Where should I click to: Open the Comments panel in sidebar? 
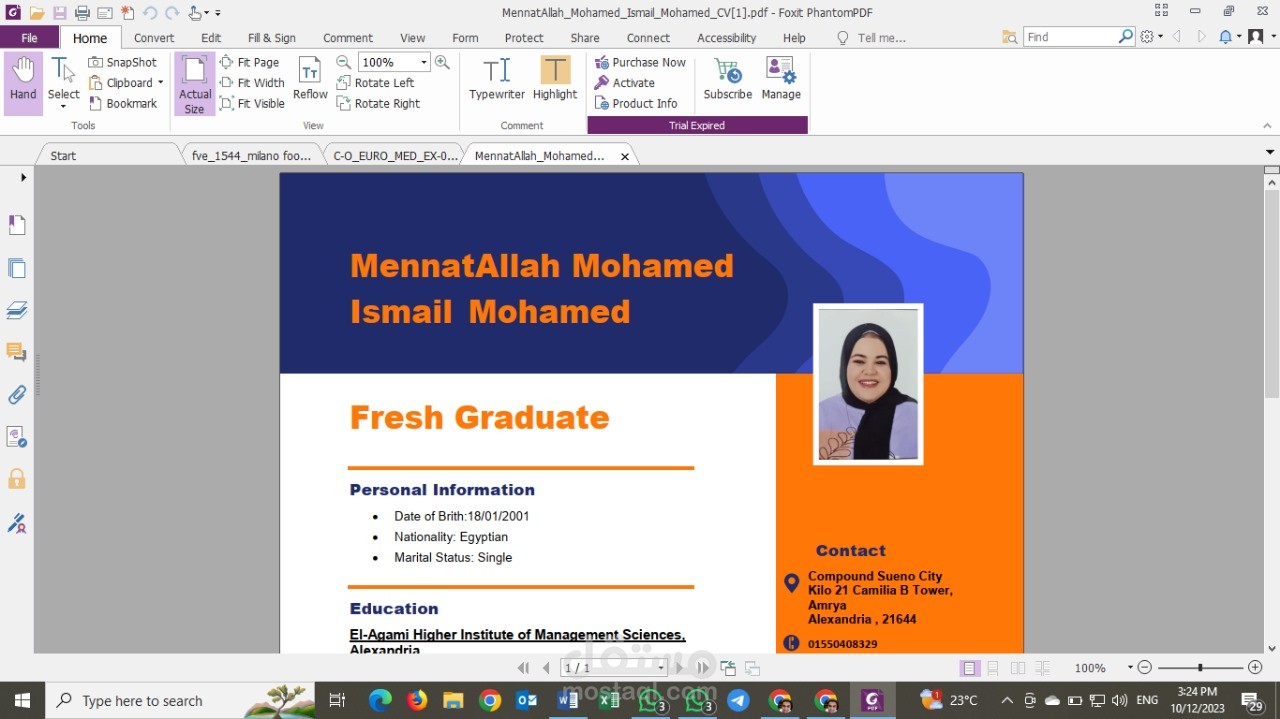[17, 352]
